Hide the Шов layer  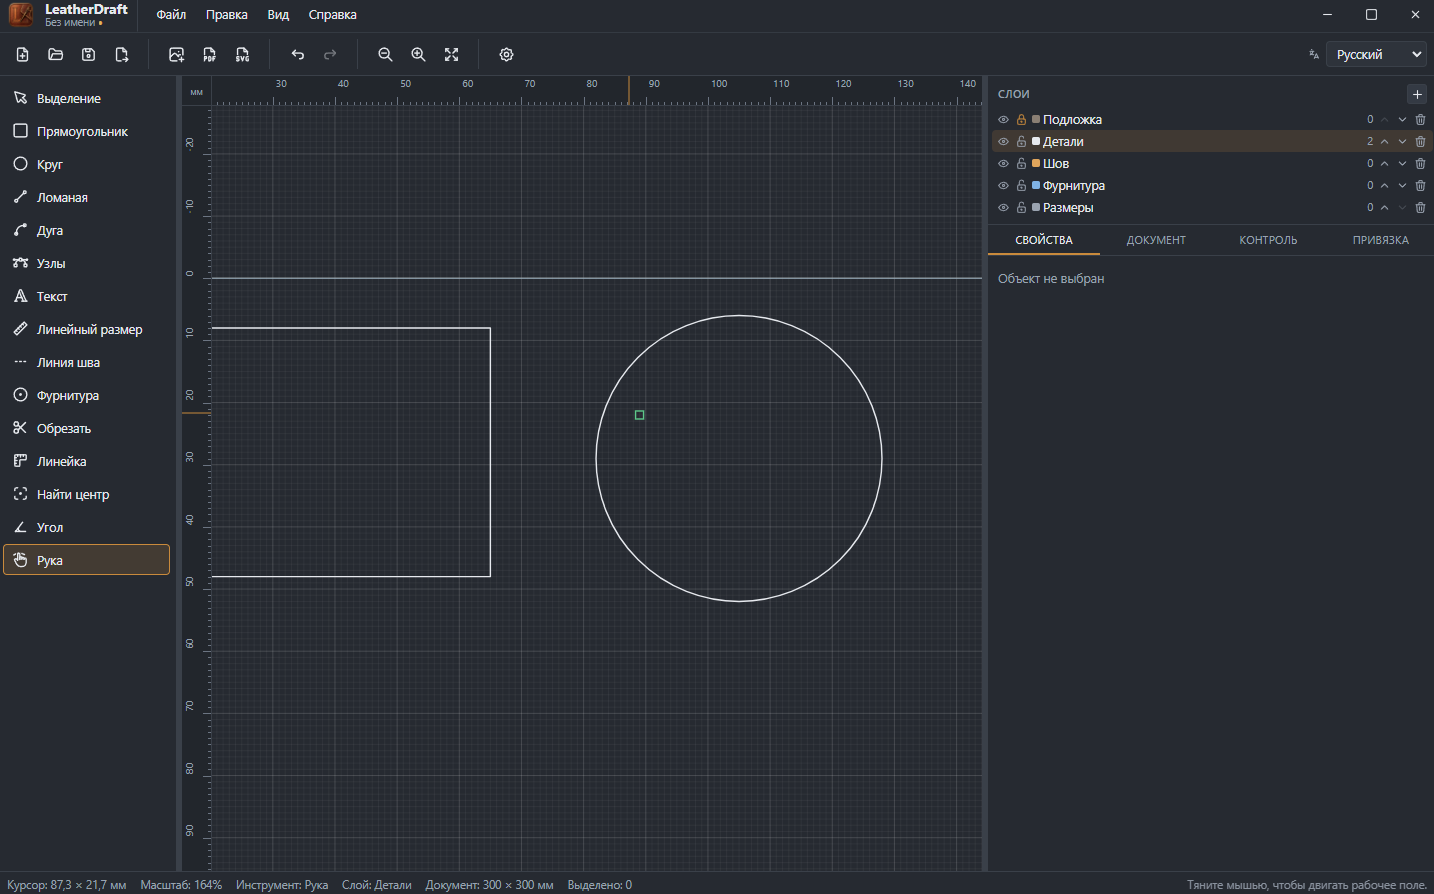tap(1004, 164)
